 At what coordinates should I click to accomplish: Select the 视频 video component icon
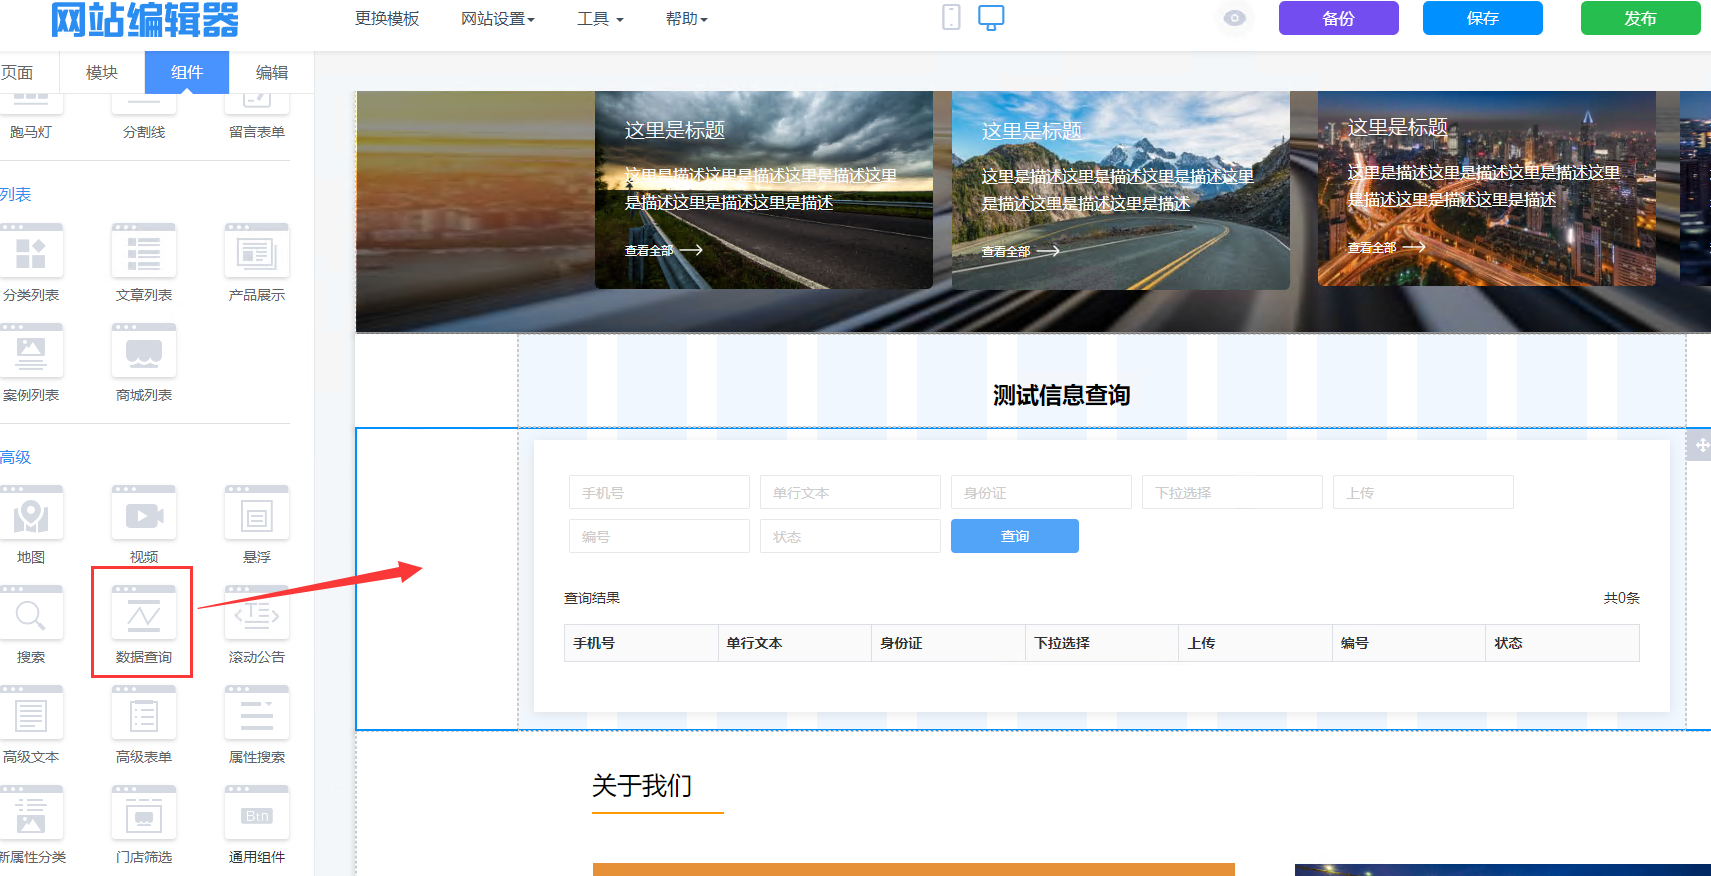tap(144, 516)
